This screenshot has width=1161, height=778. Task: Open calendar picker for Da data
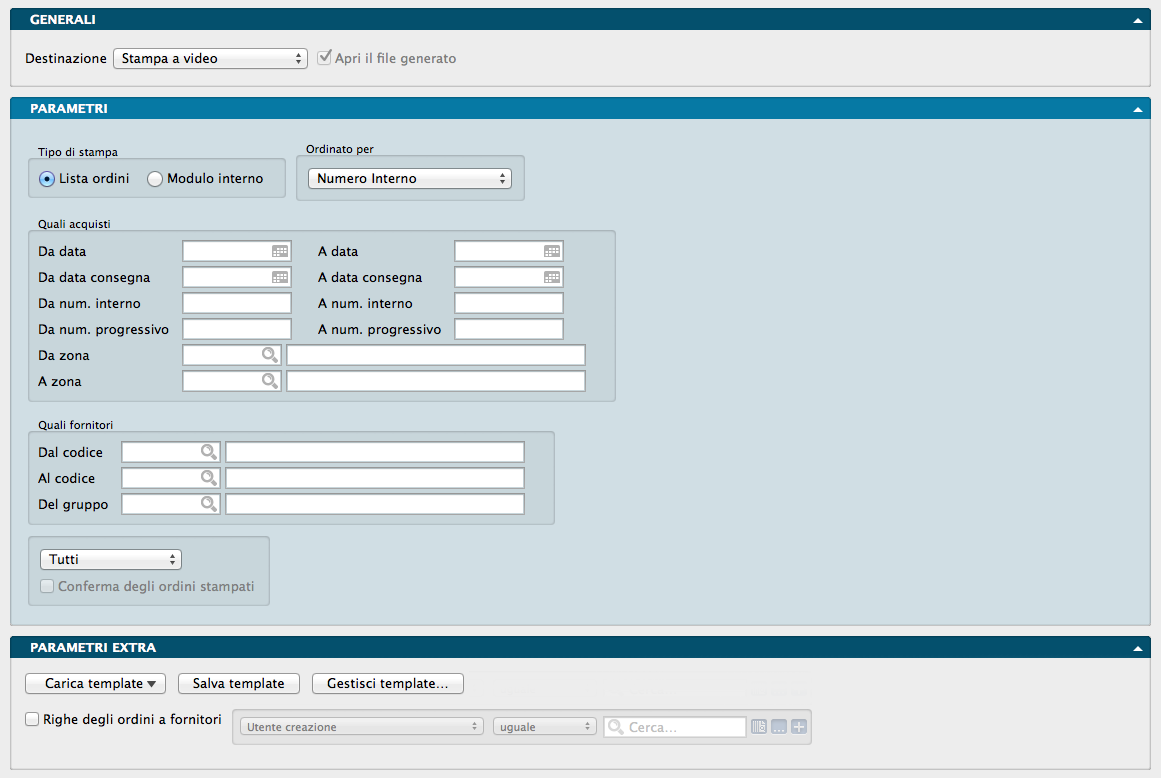click(280, 252)
